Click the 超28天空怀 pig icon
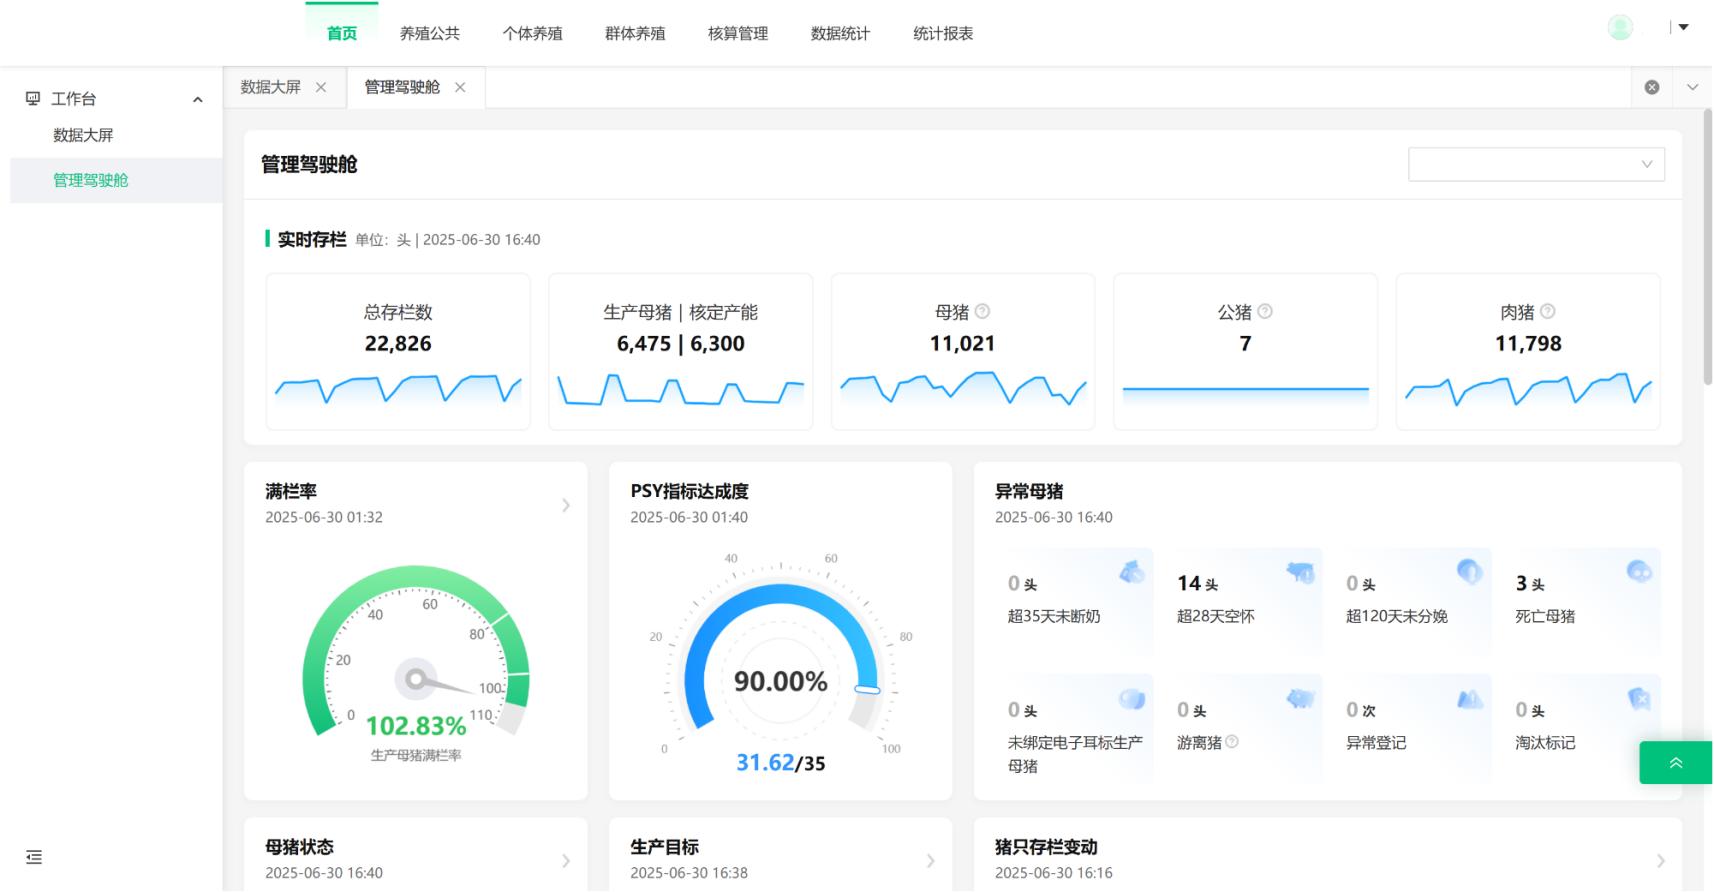The height and width of the screenshot is (892, 1714). tap(1300, 572)
